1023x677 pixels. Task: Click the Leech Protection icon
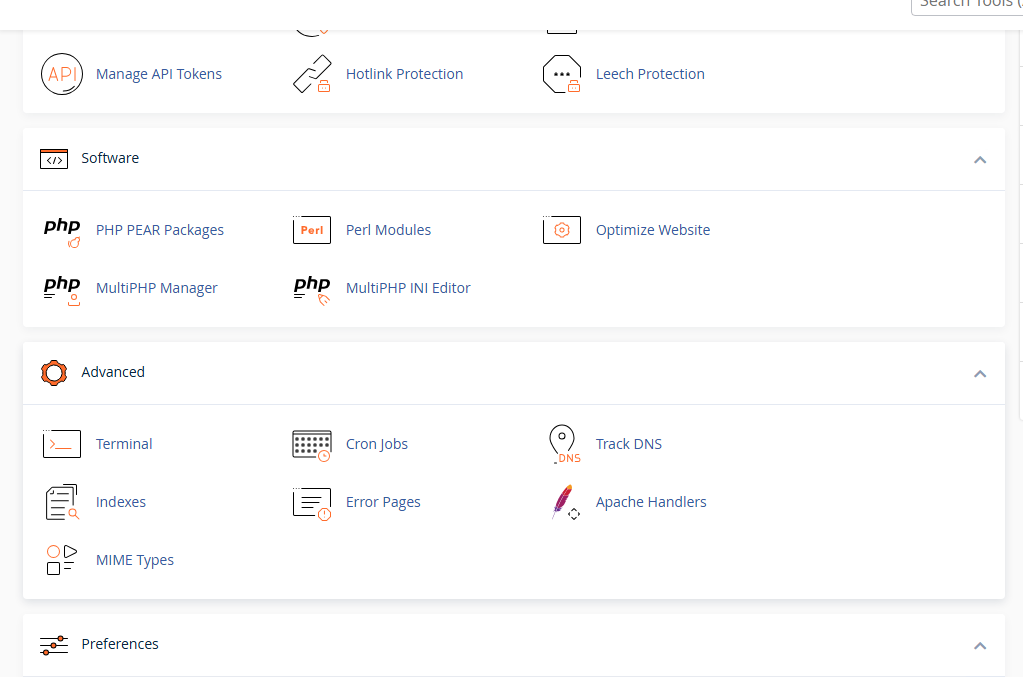click(x=562, y=74)
